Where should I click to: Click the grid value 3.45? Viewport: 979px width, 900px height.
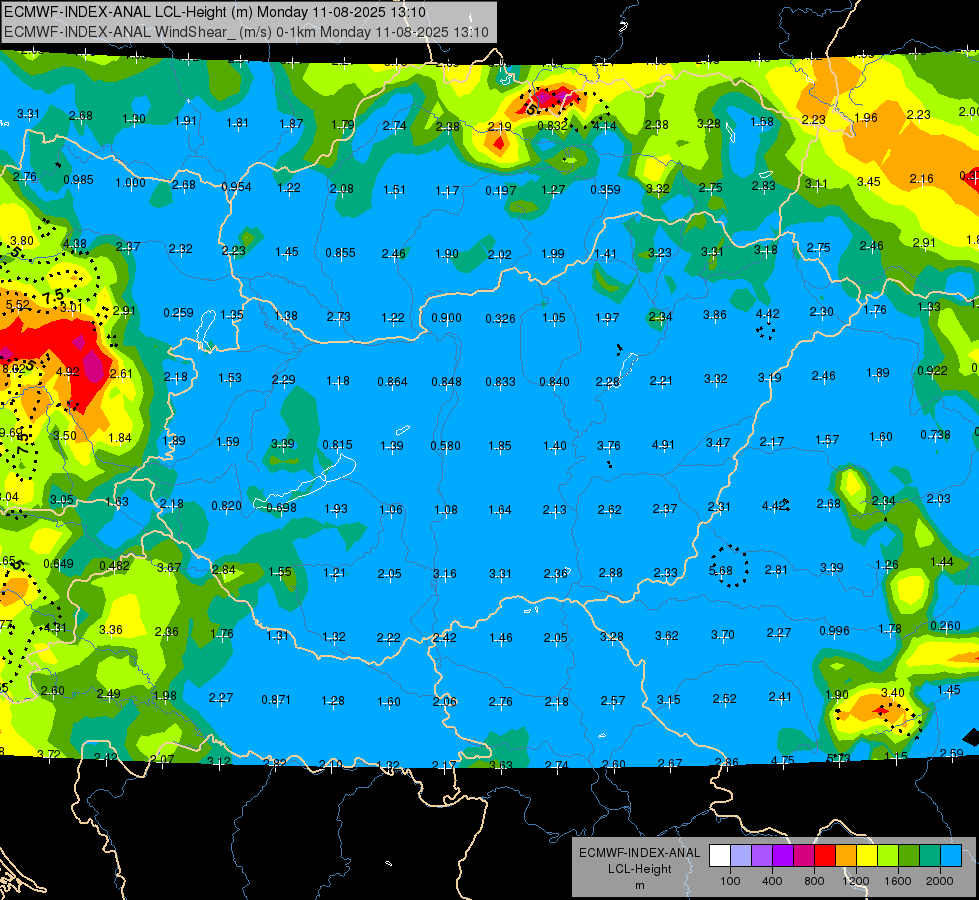[x=869, y=182]
